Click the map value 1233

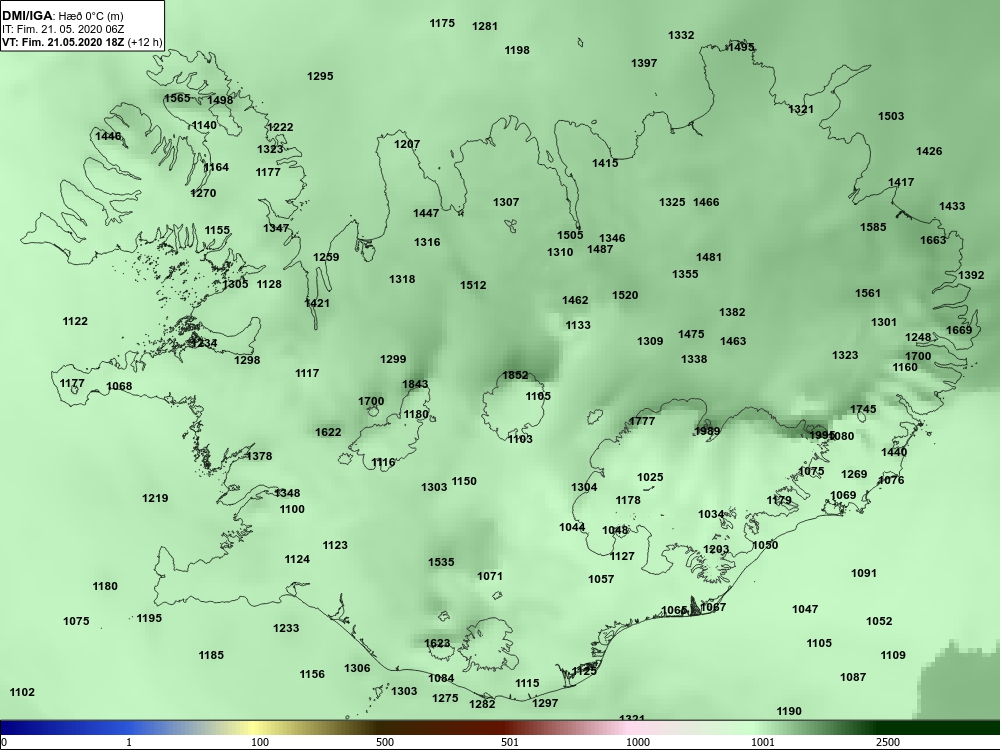click(286, 628)
